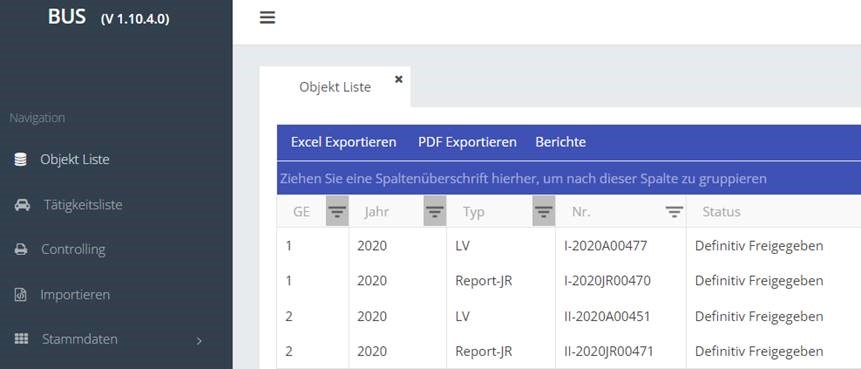Open the Nr. column filter
861x369 pixels.
tap(674, 211)
